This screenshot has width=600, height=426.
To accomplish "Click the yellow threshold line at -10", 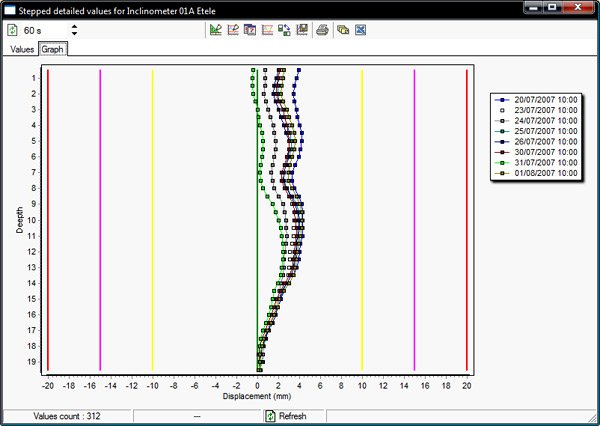I will [153, 220].
